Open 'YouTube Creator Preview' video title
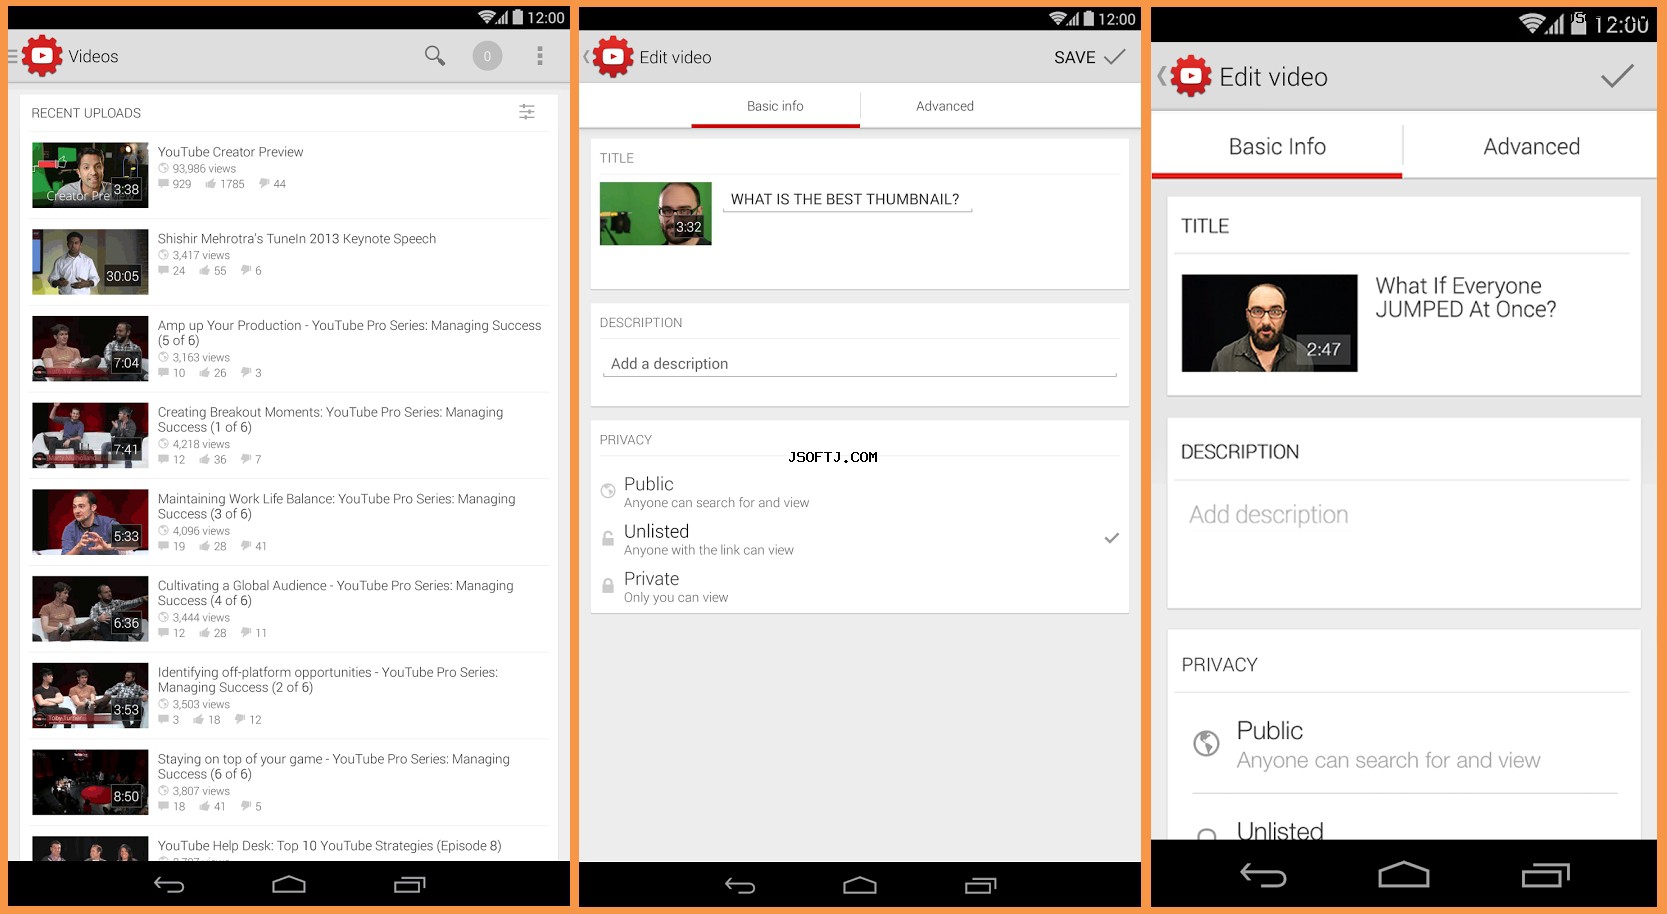 coord(230,152)
